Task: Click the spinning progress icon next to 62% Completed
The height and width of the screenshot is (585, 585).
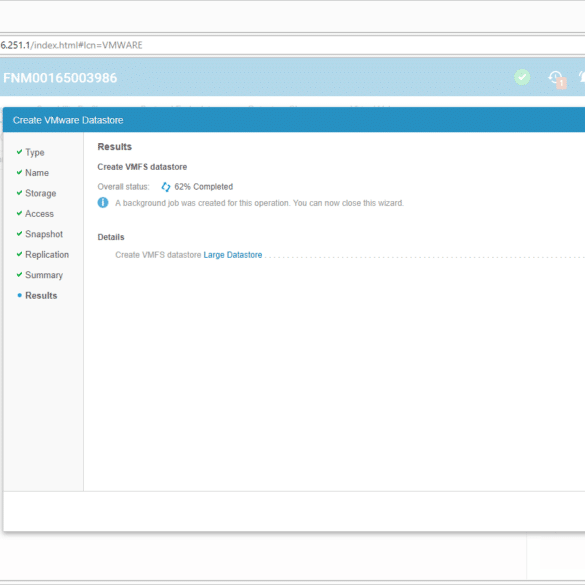Action: coord(166,187)
